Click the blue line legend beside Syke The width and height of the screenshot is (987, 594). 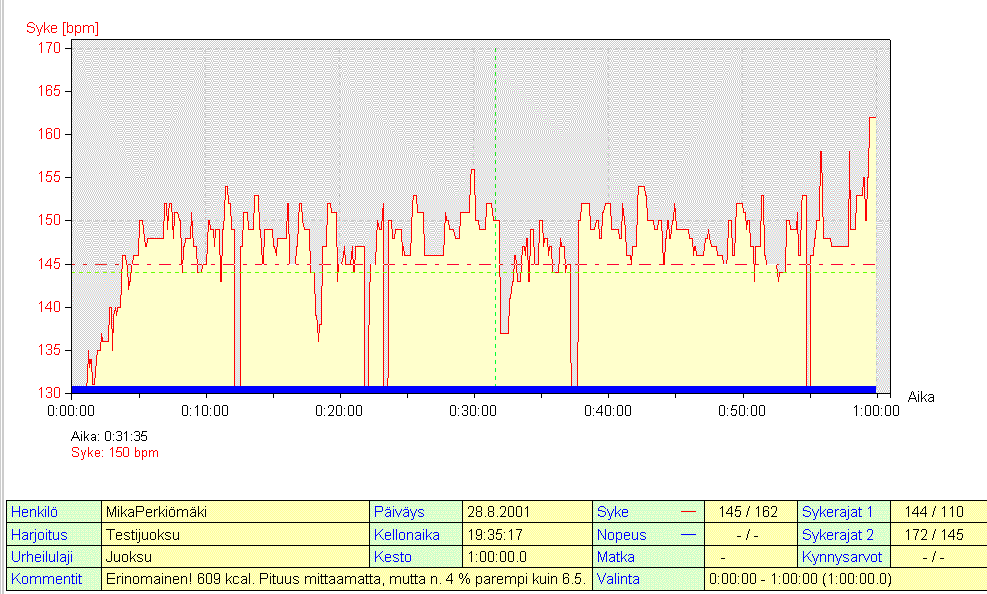[688, 512]
